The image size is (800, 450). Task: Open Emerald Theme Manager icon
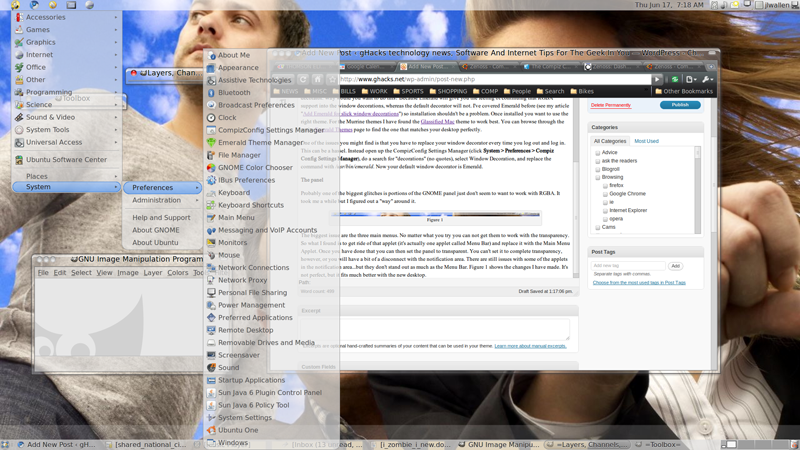point(211,143)
